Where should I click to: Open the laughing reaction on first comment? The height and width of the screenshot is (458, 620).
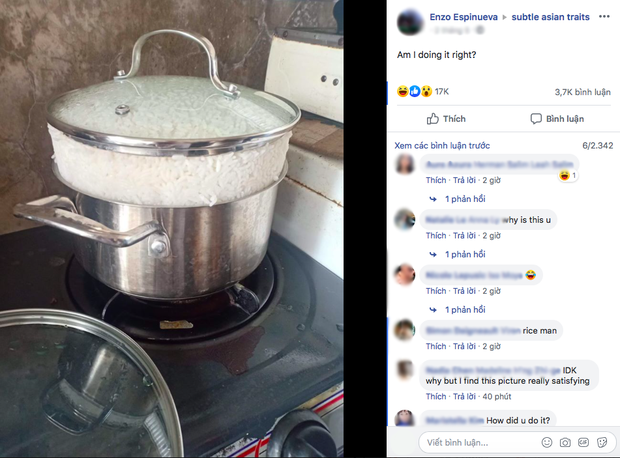click(x=568, y=175)
